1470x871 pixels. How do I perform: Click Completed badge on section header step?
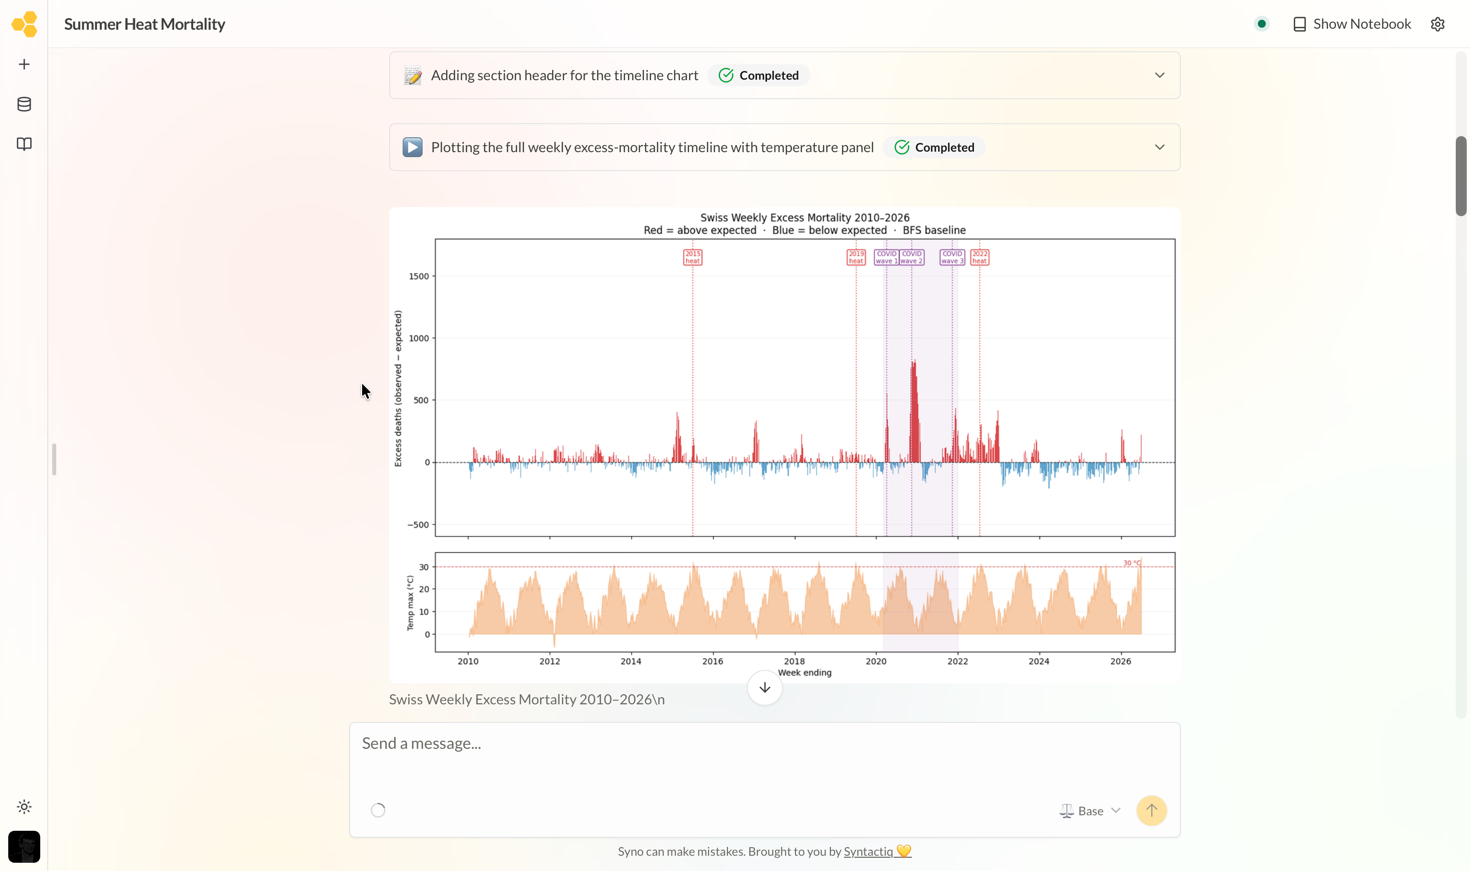759,75
